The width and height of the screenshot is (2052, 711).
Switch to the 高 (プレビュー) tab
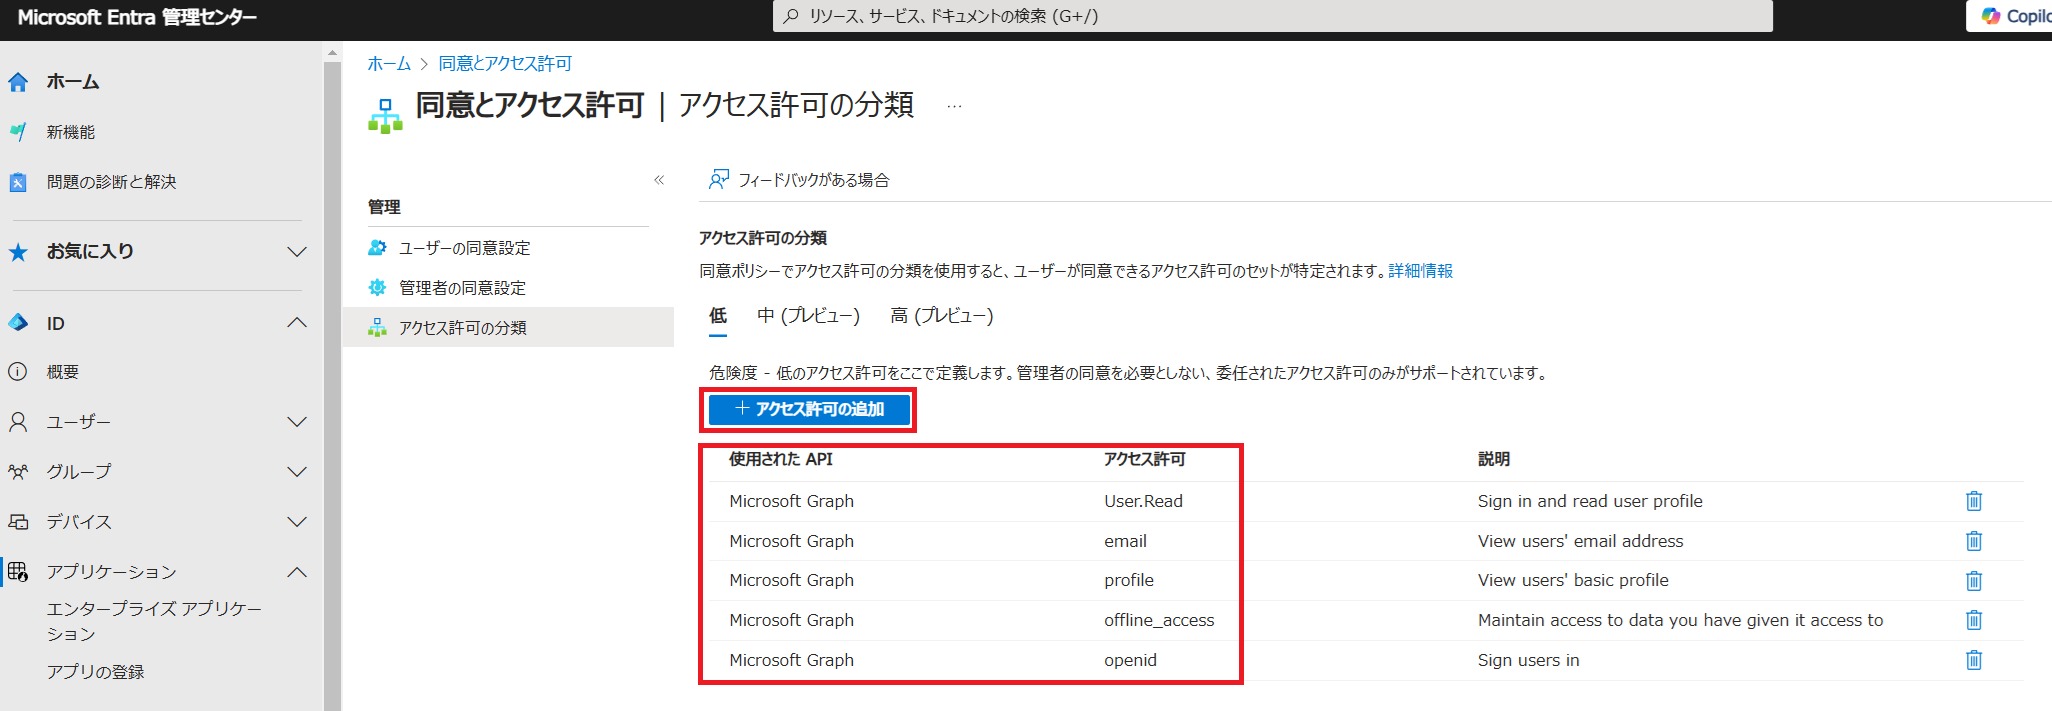tap(942, 316)
